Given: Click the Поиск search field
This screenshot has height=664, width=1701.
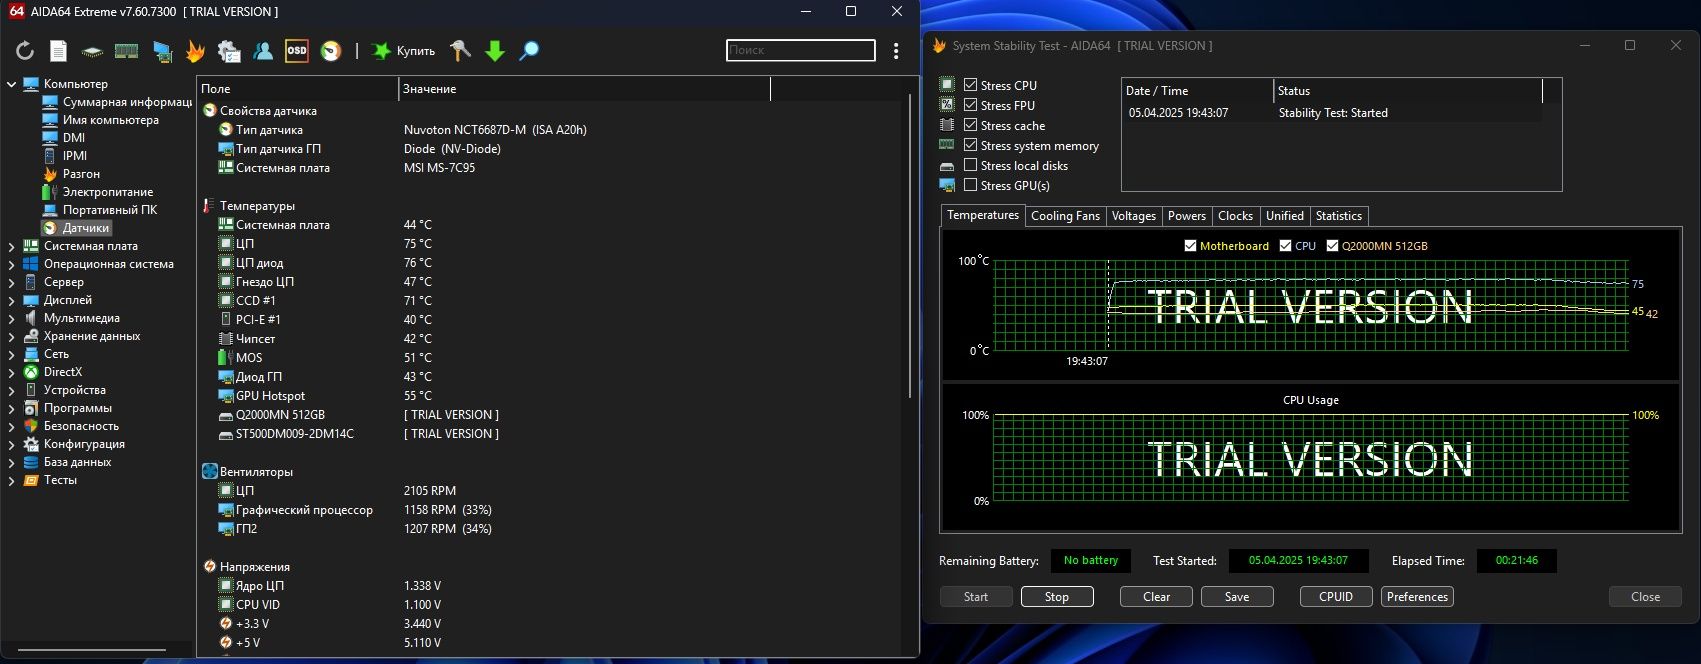Looking at the screenshot, I should coord(801,50).
